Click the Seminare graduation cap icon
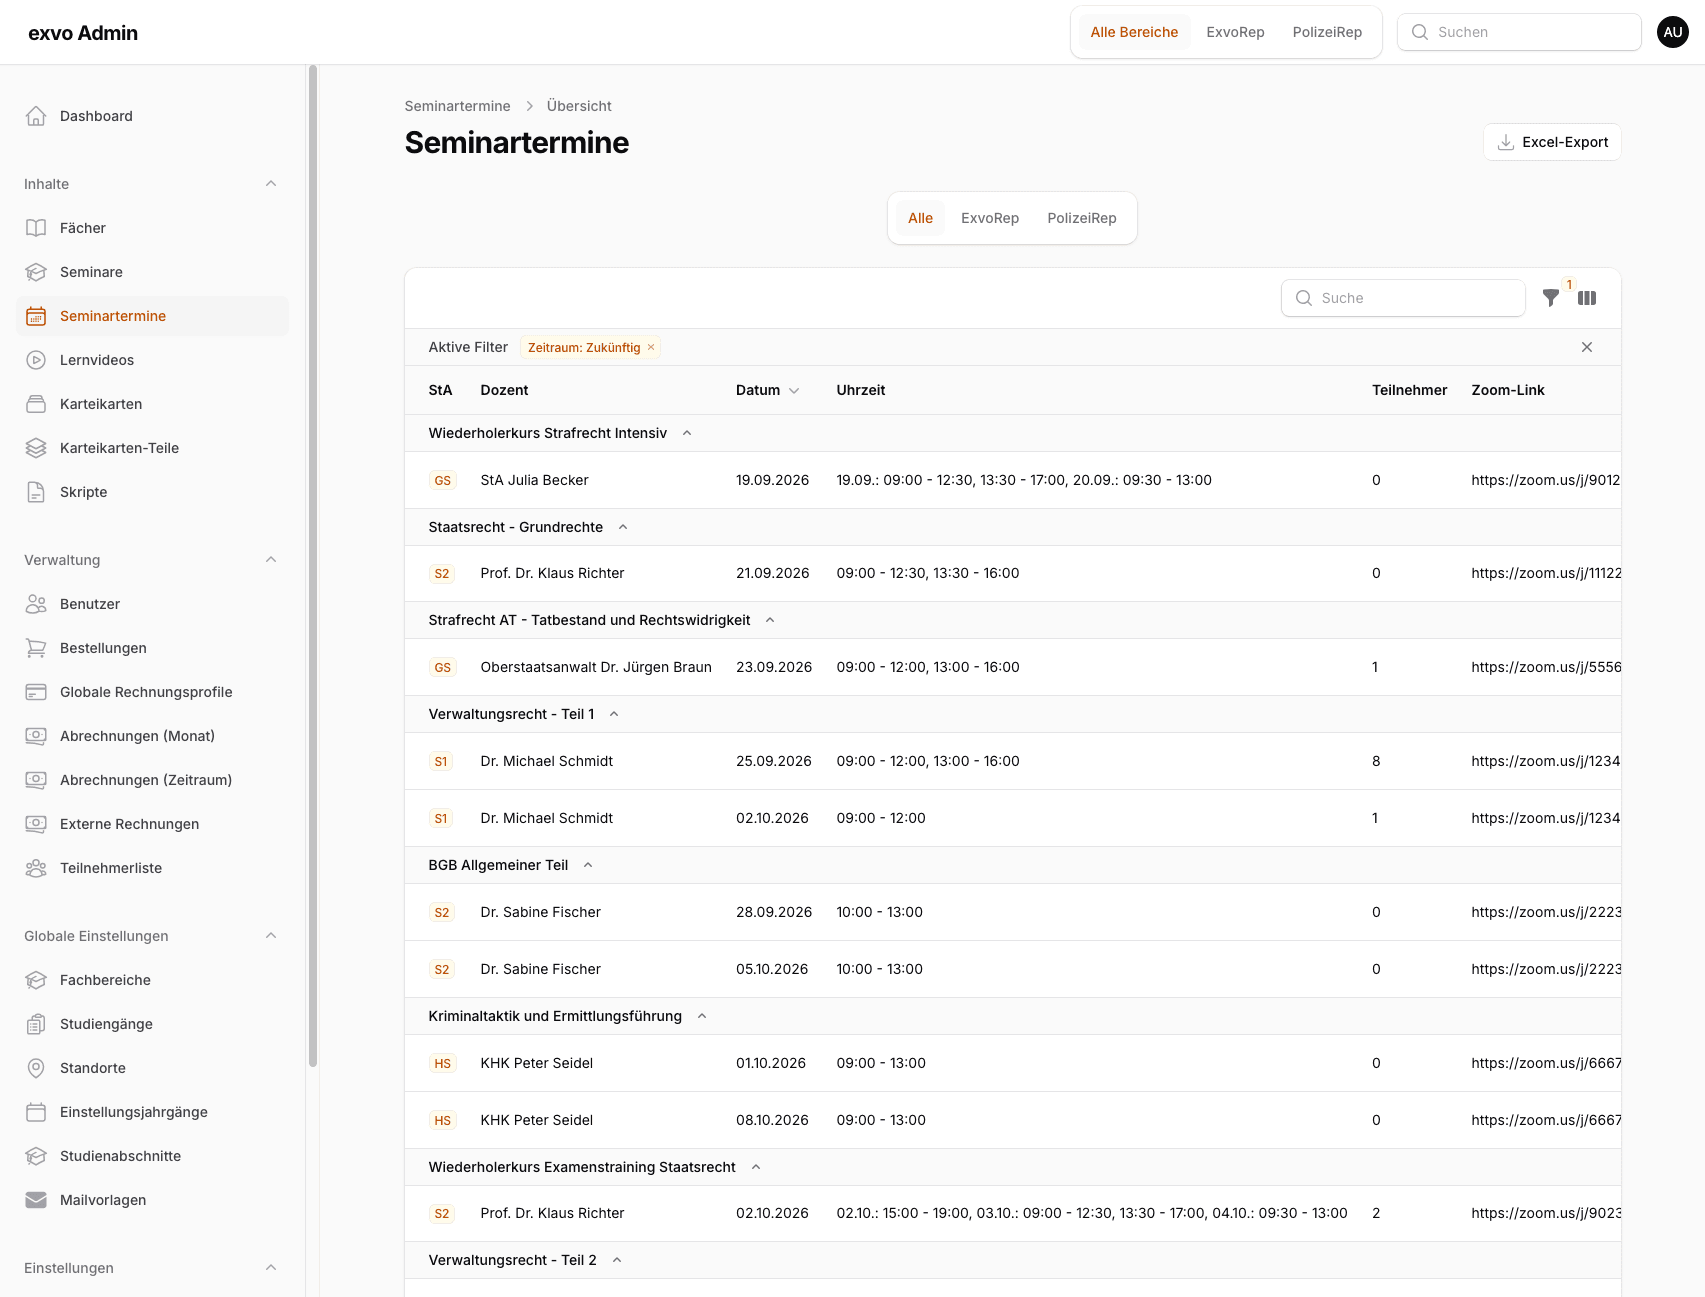The width and height of the screenshot is (1705, 1297). 36,272
